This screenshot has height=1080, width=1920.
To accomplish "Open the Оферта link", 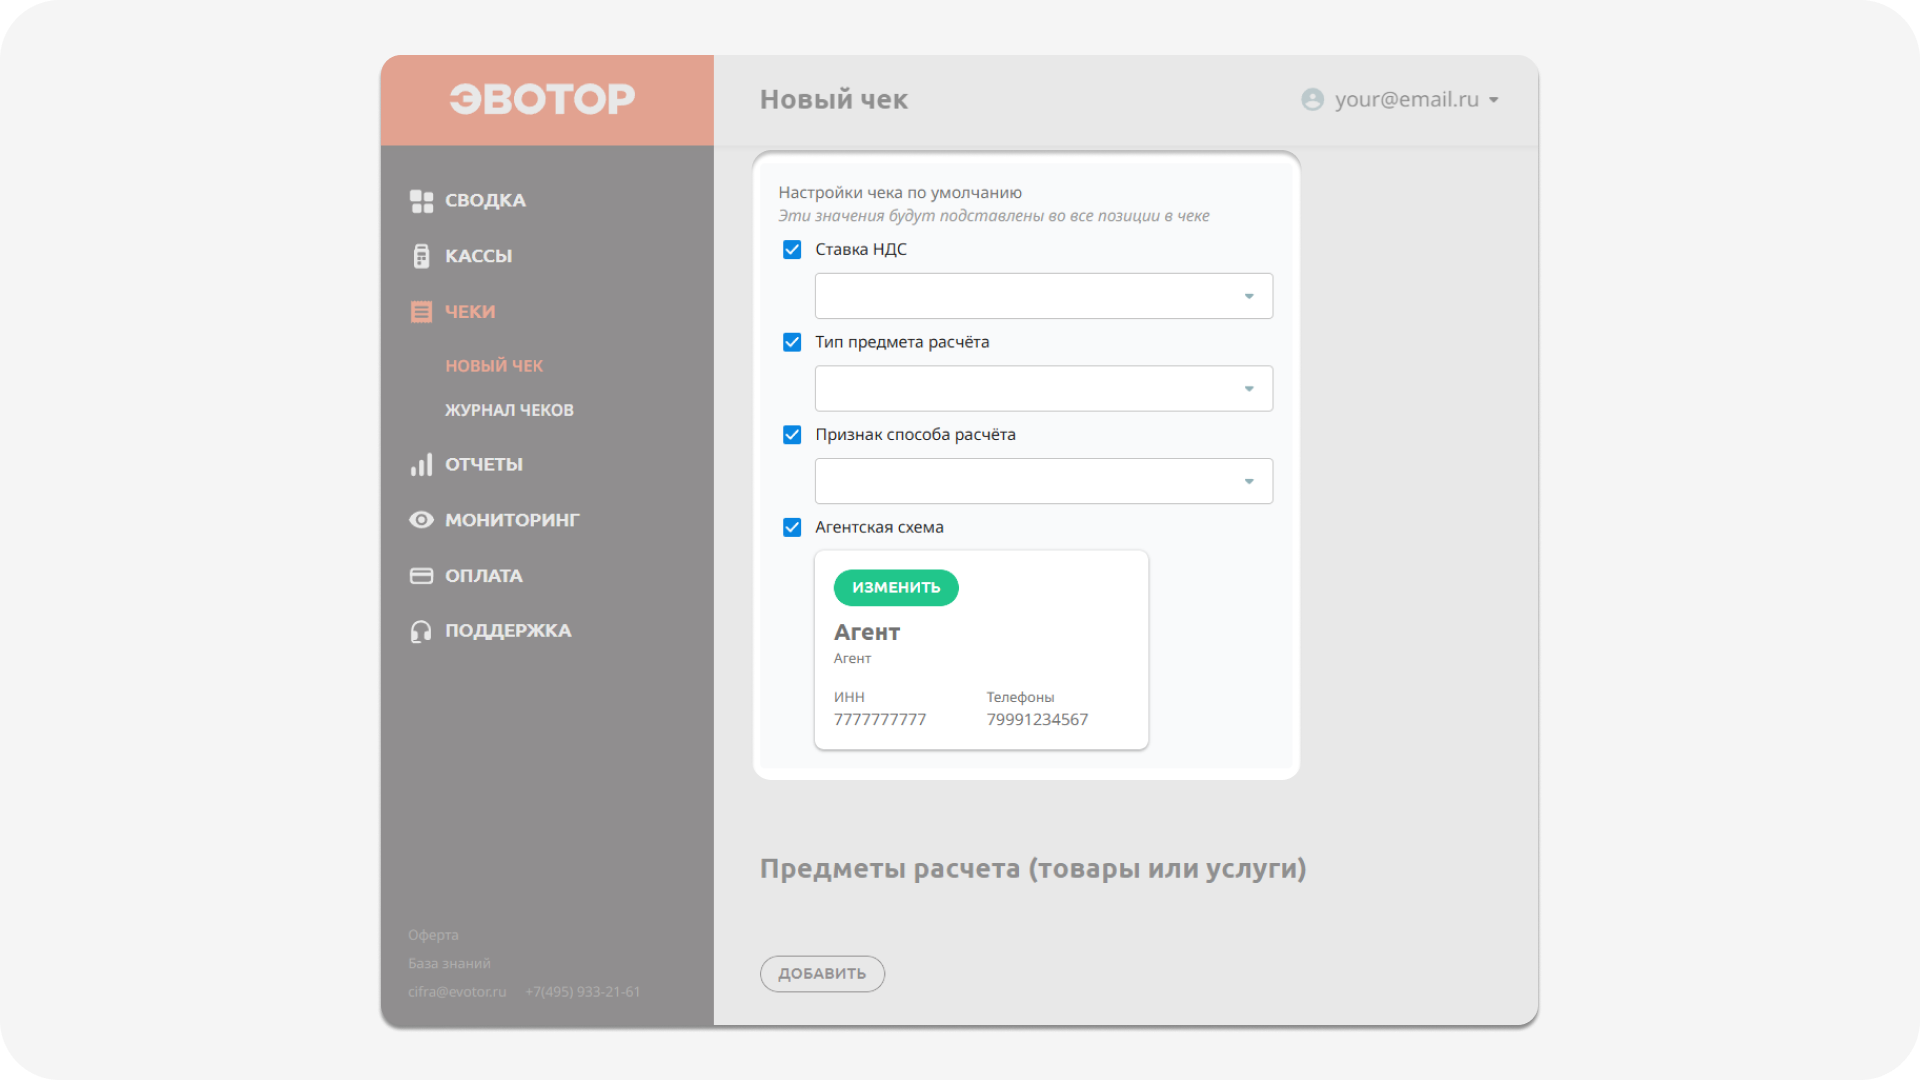I will [433, 935].
